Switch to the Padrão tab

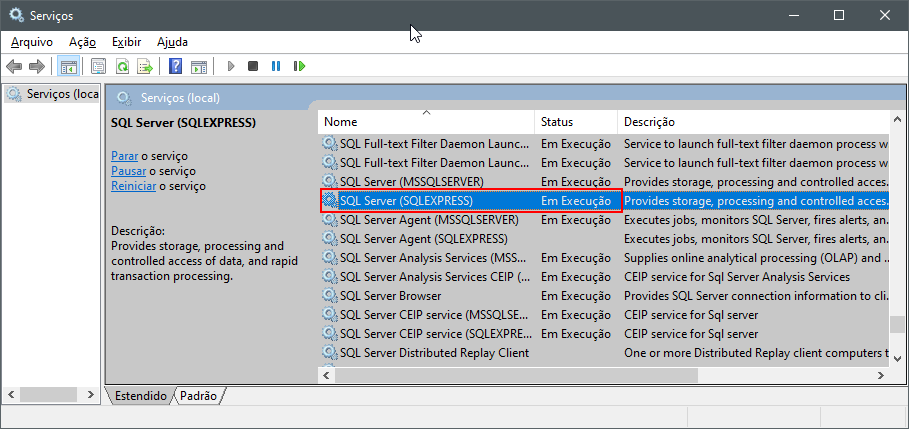[198, 396]
